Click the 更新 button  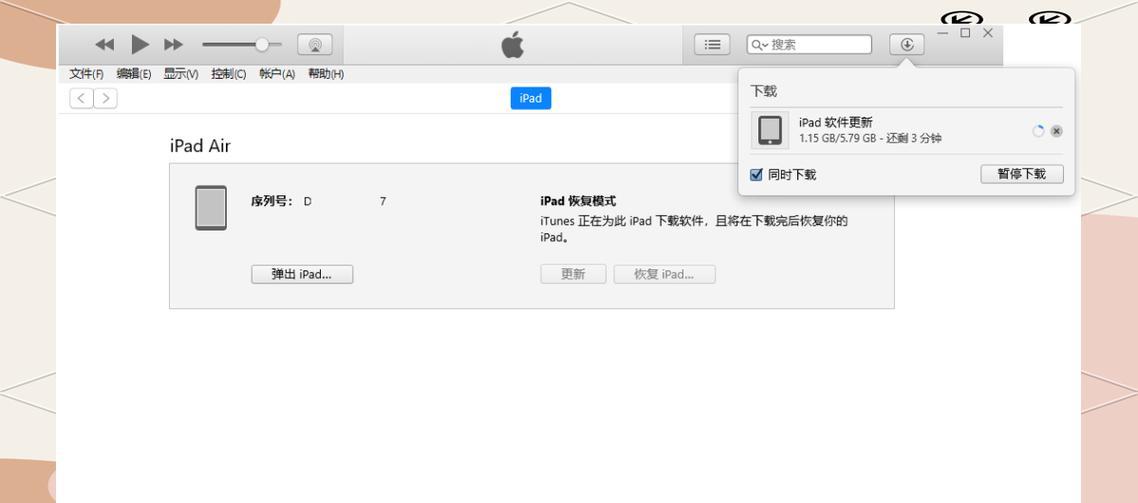tap(573, 274)
